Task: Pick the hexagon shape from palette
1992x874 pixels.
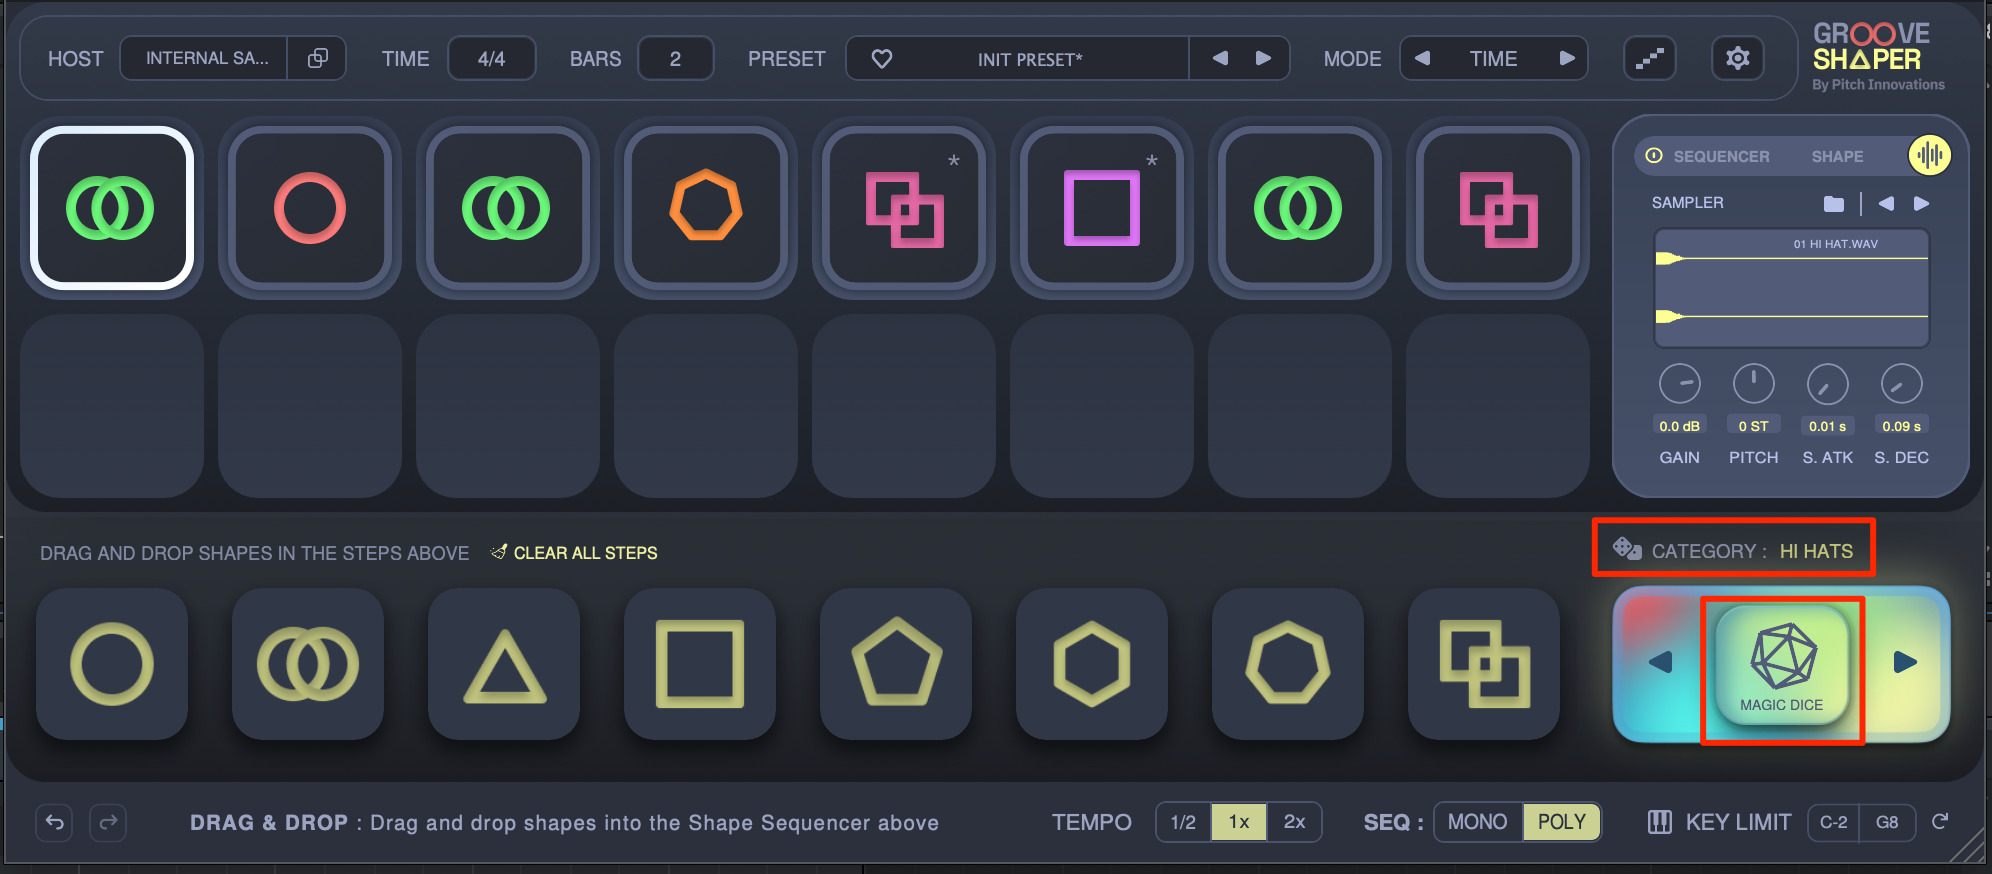Action: [x=1092, y=664]
